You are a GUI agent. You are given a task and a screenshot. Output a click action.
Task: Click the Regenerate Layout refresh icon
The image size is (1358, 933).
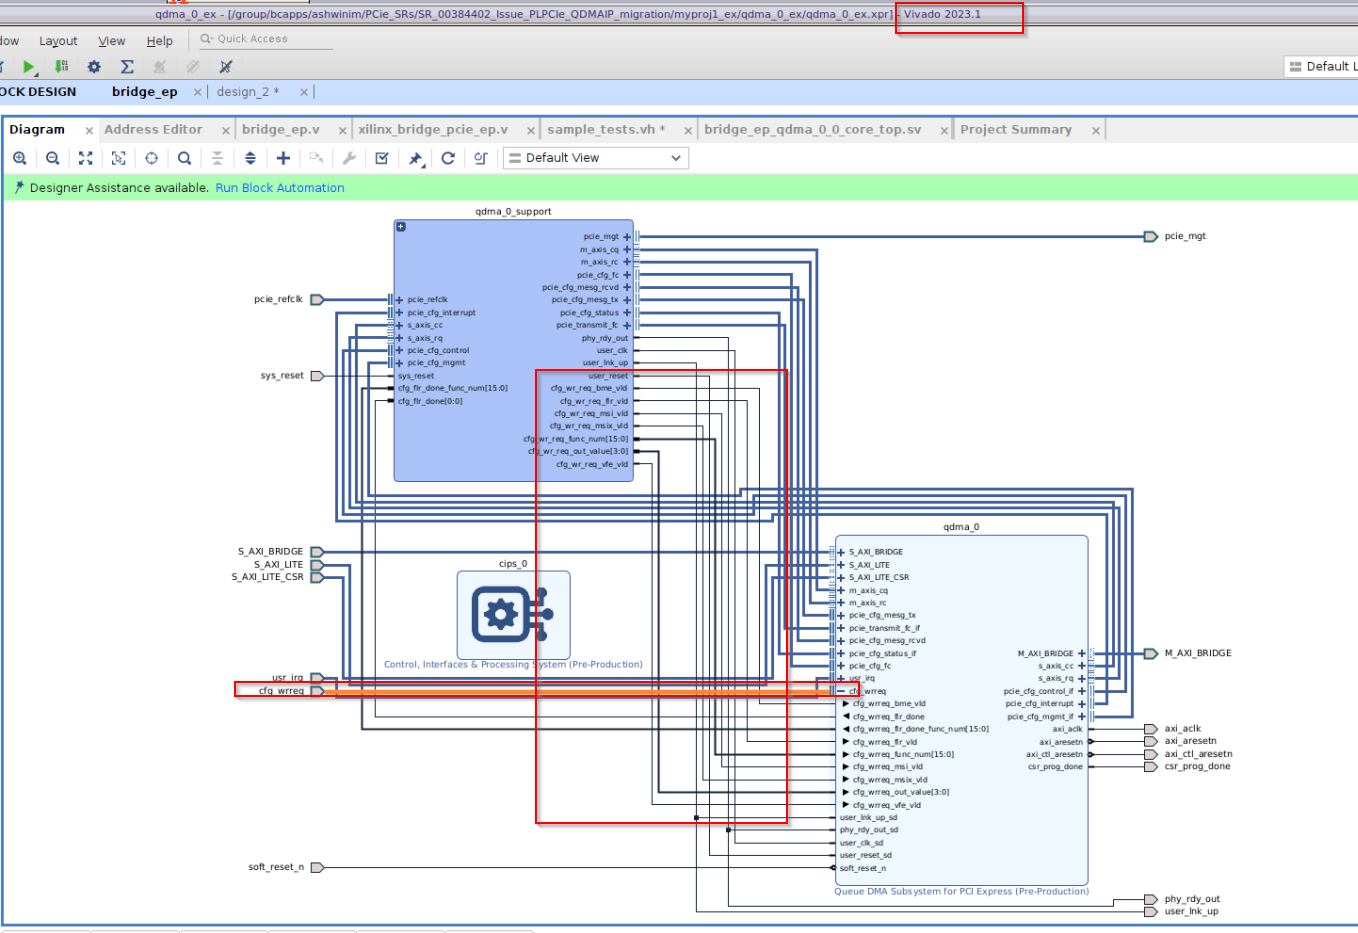448,158
